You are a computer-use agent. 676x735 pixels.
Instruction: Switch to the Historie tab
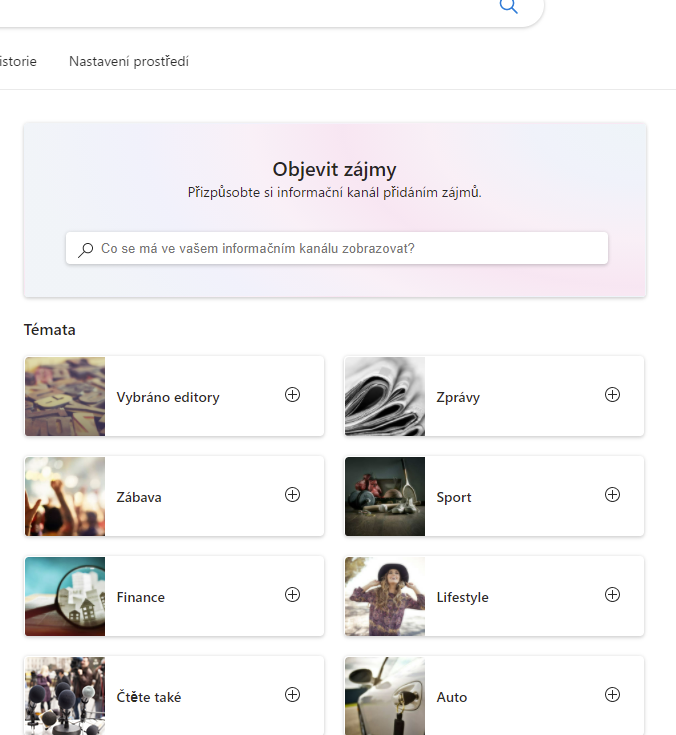18,62
